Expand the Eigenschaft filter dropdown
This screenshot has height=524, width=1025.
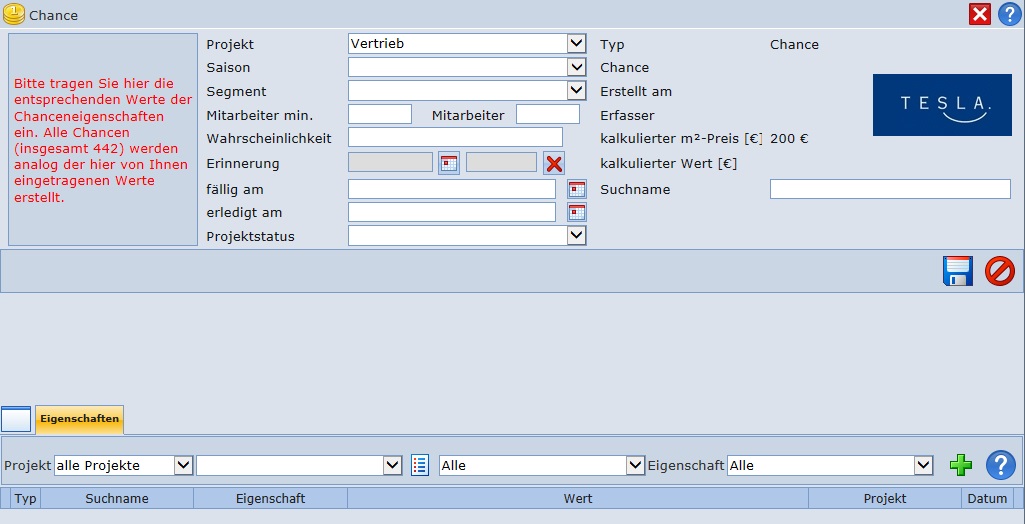(923, 465)
